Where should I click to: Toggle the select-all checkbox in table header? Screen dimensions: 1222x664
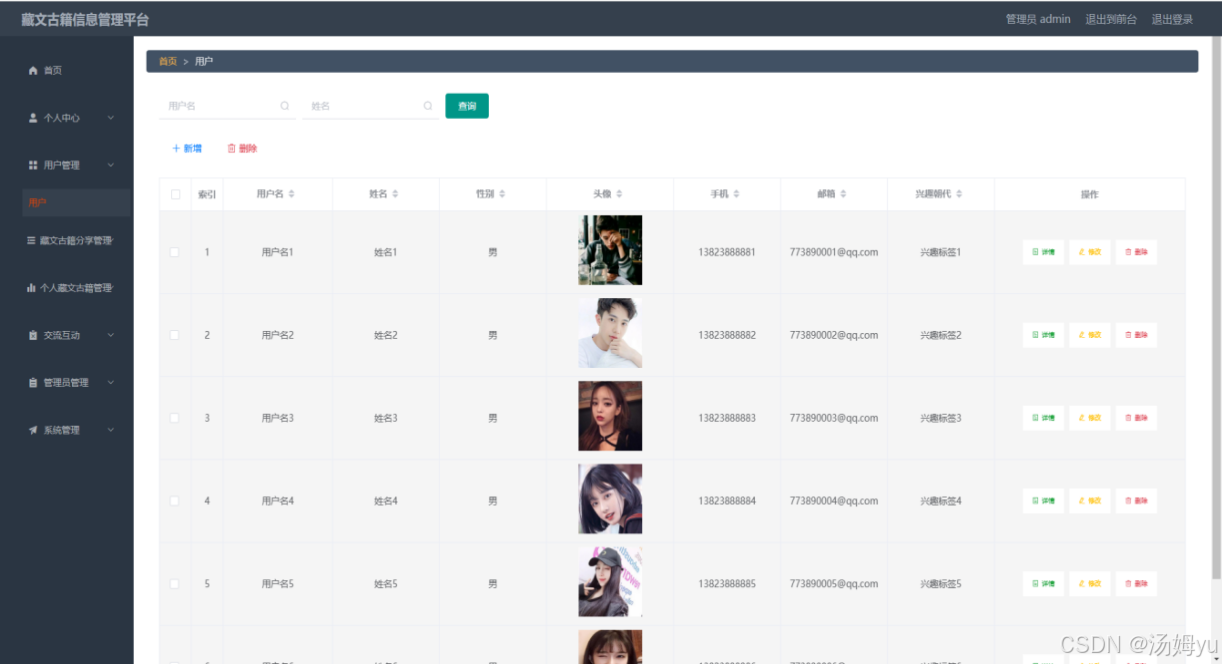tap(175, 194)
